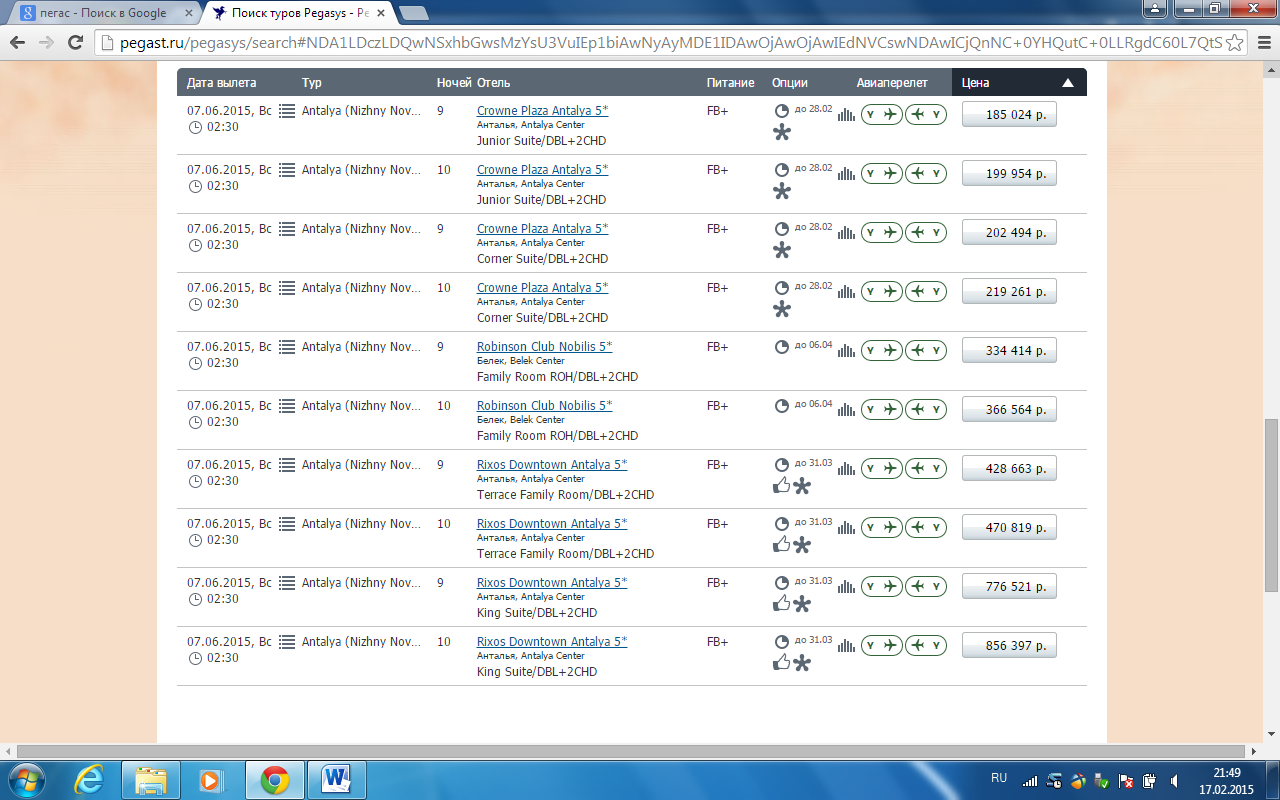
Task: Open tour details list icon in 185 024 р. row
Action: point(287,111)
